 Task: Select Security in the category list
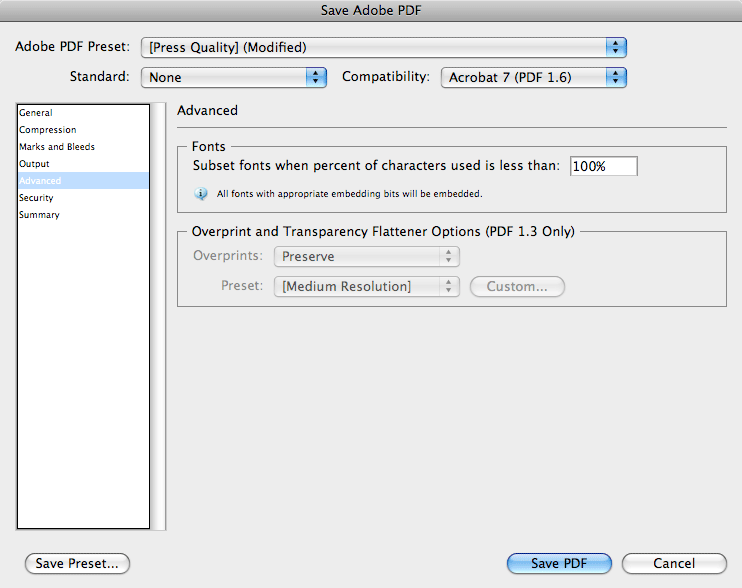tap(83, 198)
